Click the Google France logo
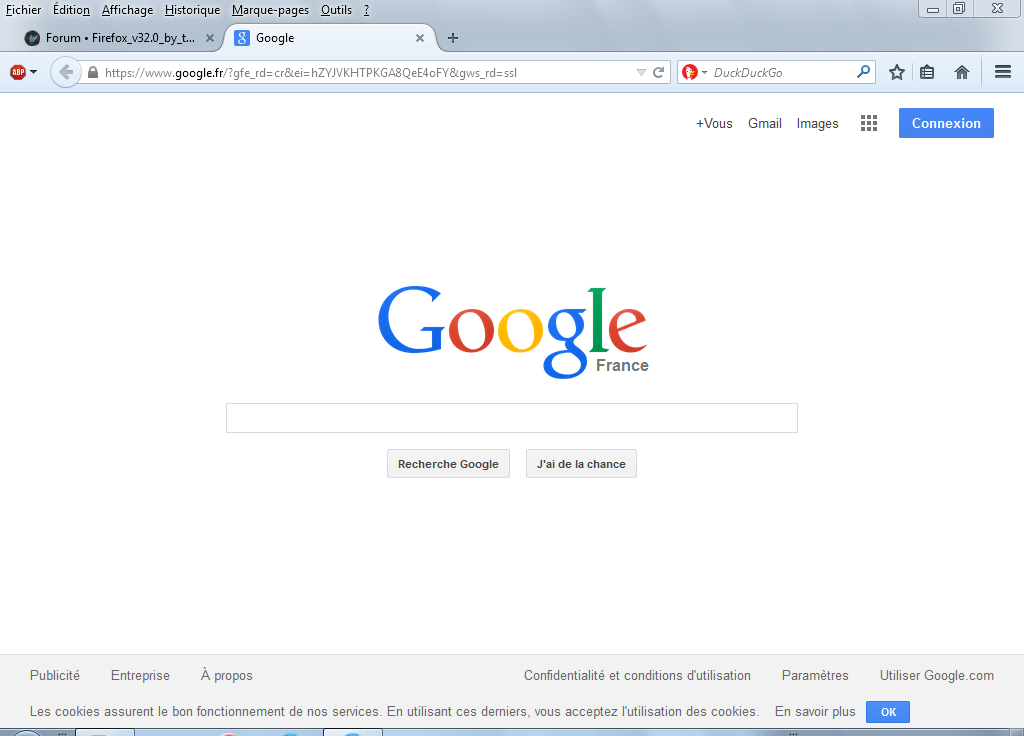Image resolution: width=1024 pixels, height=736 pixels. point(513,332)
